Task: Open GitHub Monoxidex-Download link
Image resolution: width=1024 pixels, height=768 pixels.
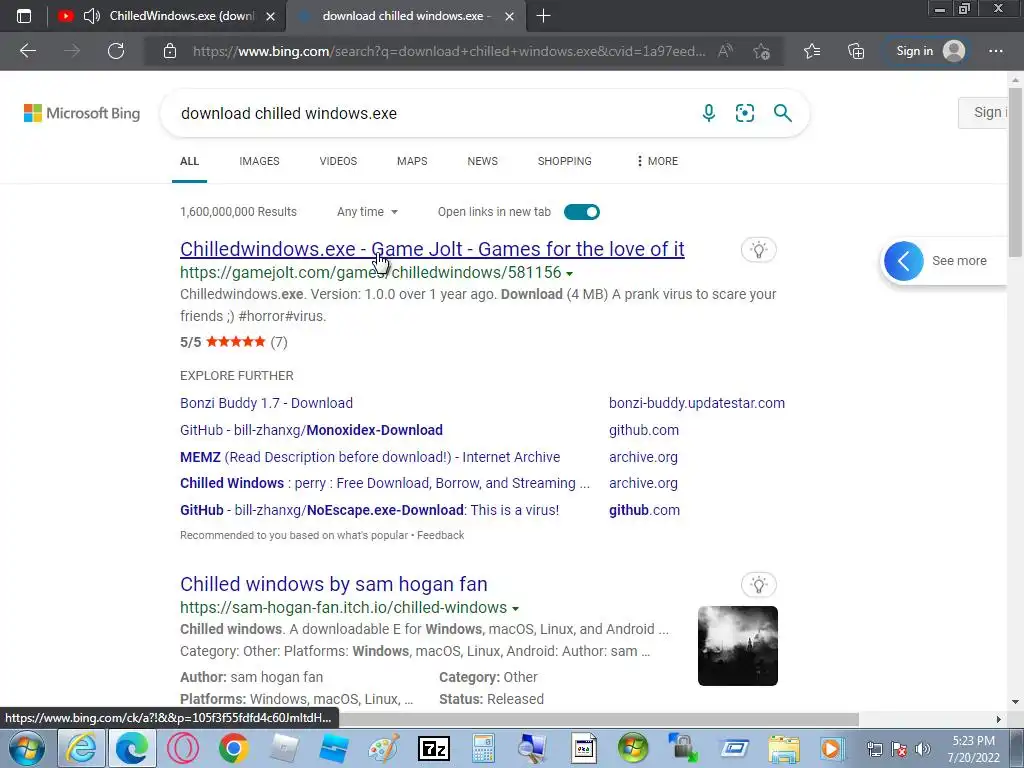Action: point(312,430)
